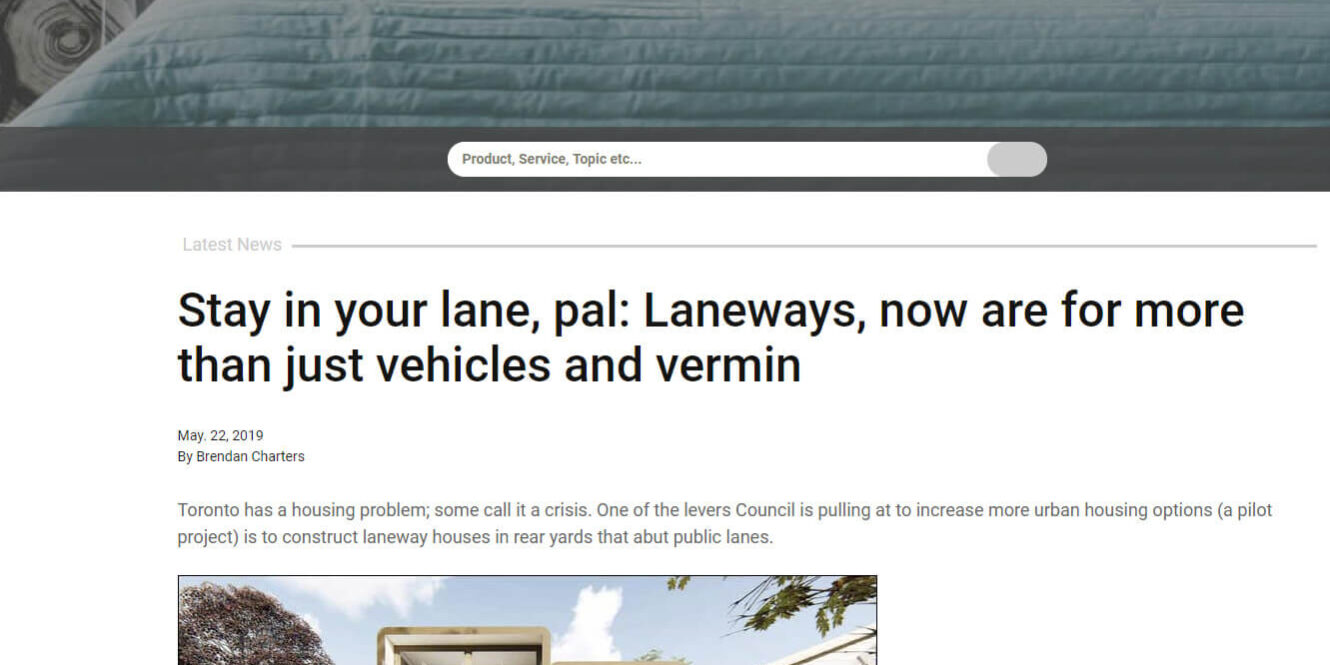Screen dimensions: 1330x665
Task: Click the beige building frame in the photo
Action: click(462, 645)
